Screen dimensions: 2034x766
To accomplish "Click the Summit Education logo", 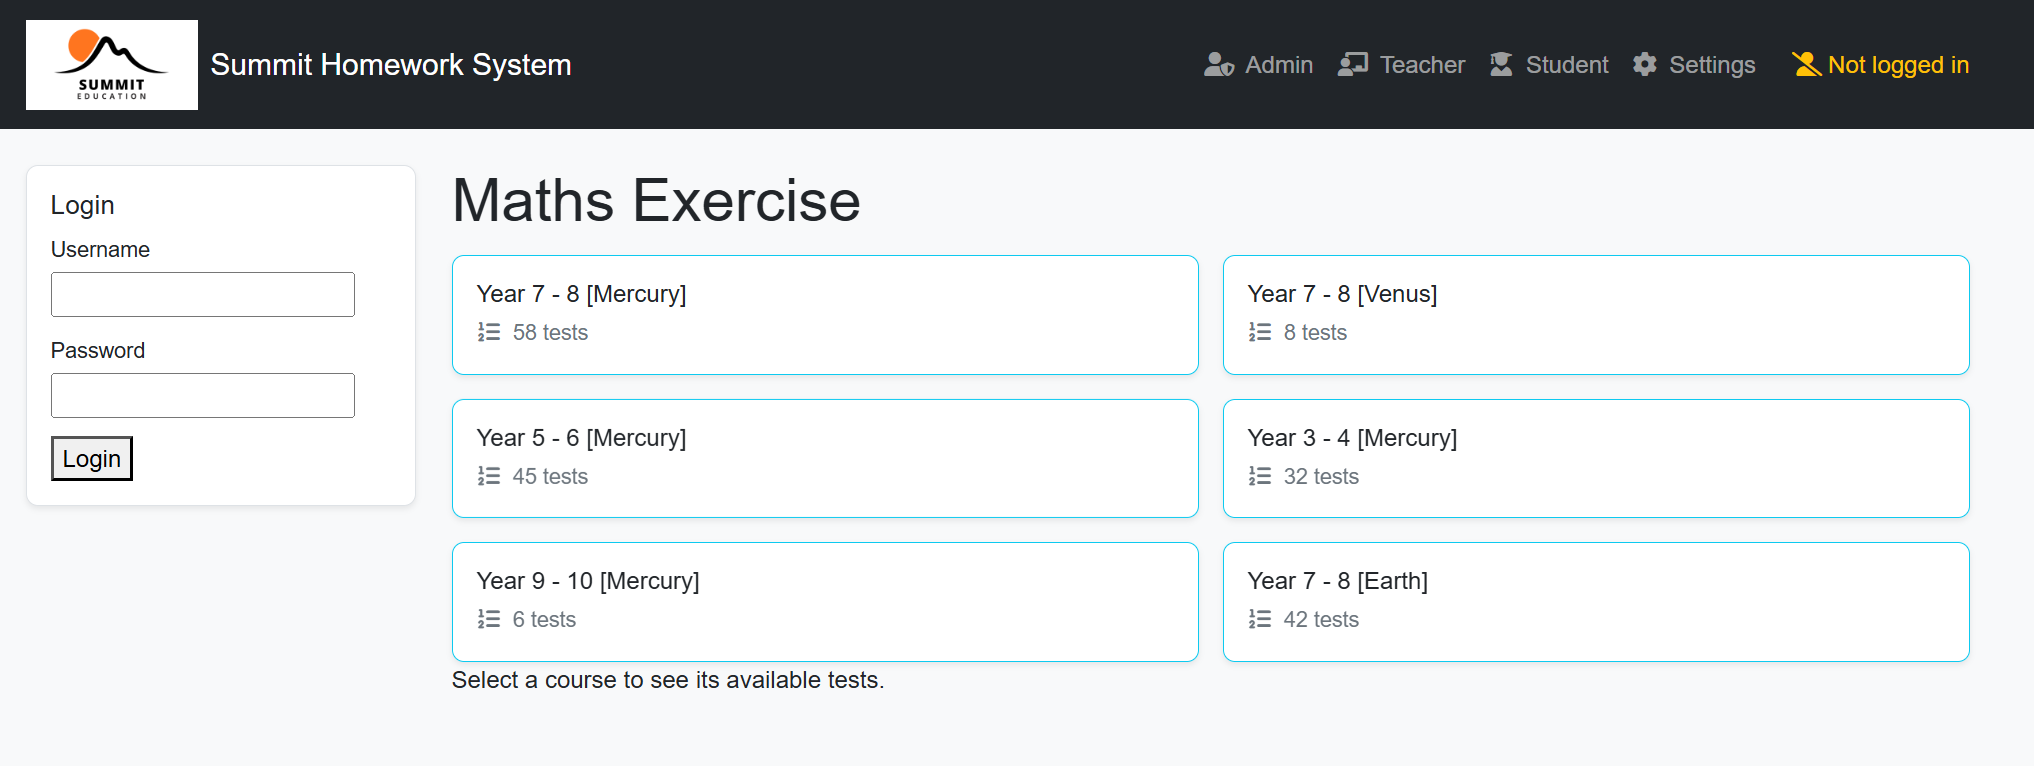I will click(x=112, y=65).
